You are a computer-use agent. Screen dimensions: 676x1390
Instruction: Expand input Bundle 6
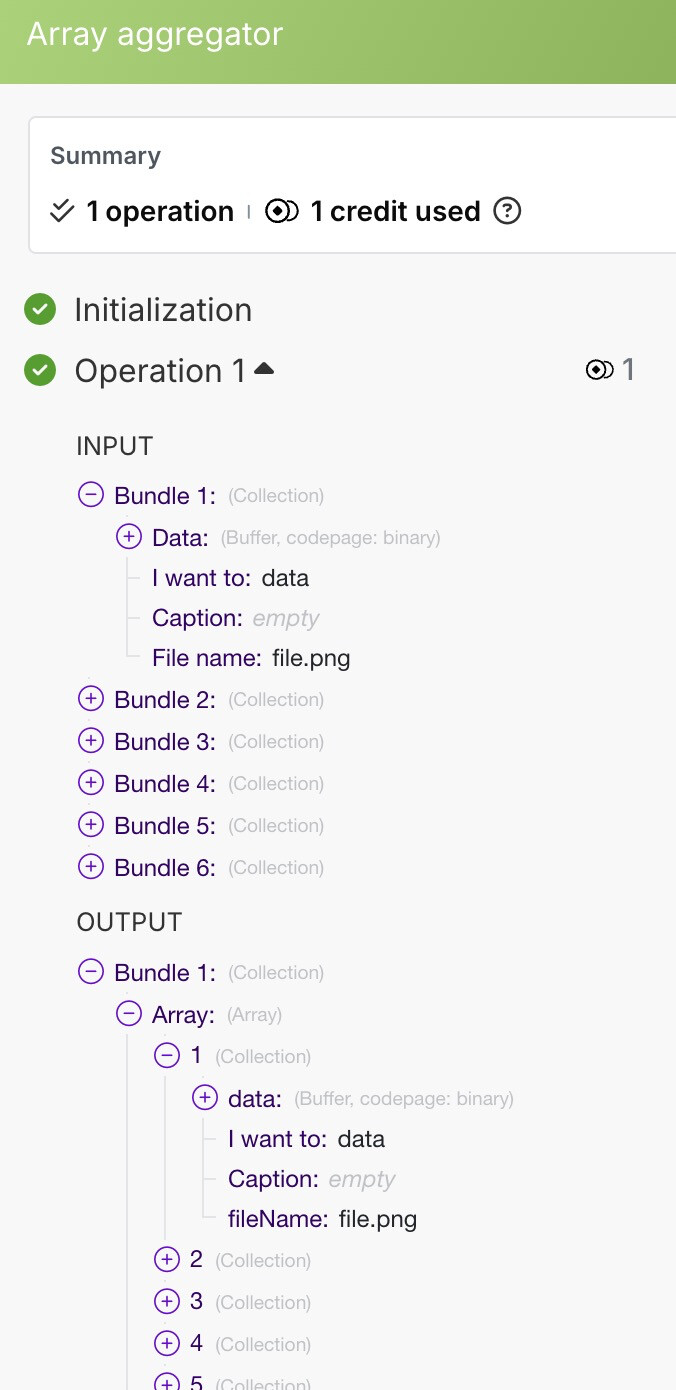tap(91, 867)
